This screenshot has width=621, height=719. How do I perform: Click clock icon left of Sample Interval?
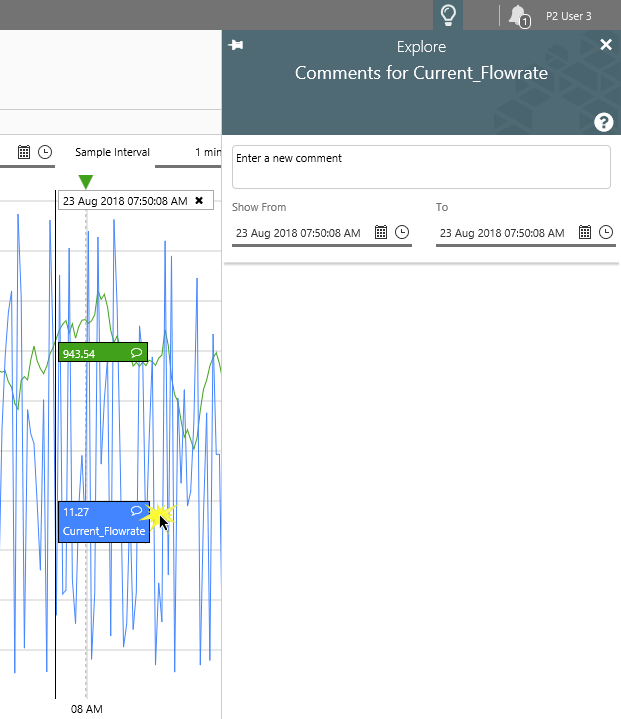(45, 152)
